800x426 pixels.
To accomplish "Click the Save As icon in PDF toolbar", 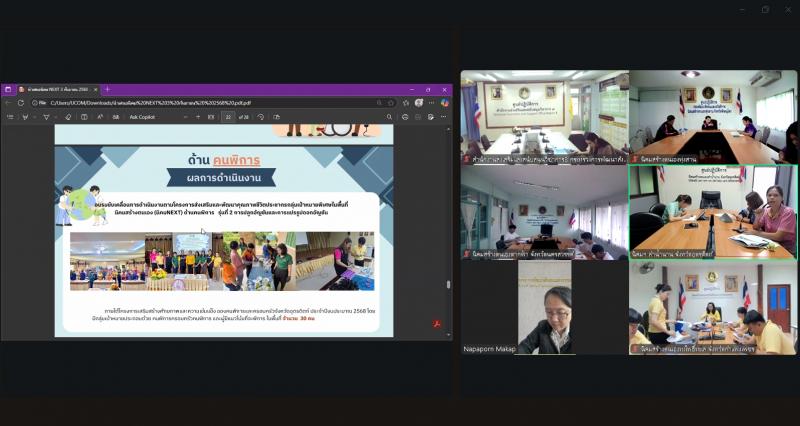I will [431, 117].
